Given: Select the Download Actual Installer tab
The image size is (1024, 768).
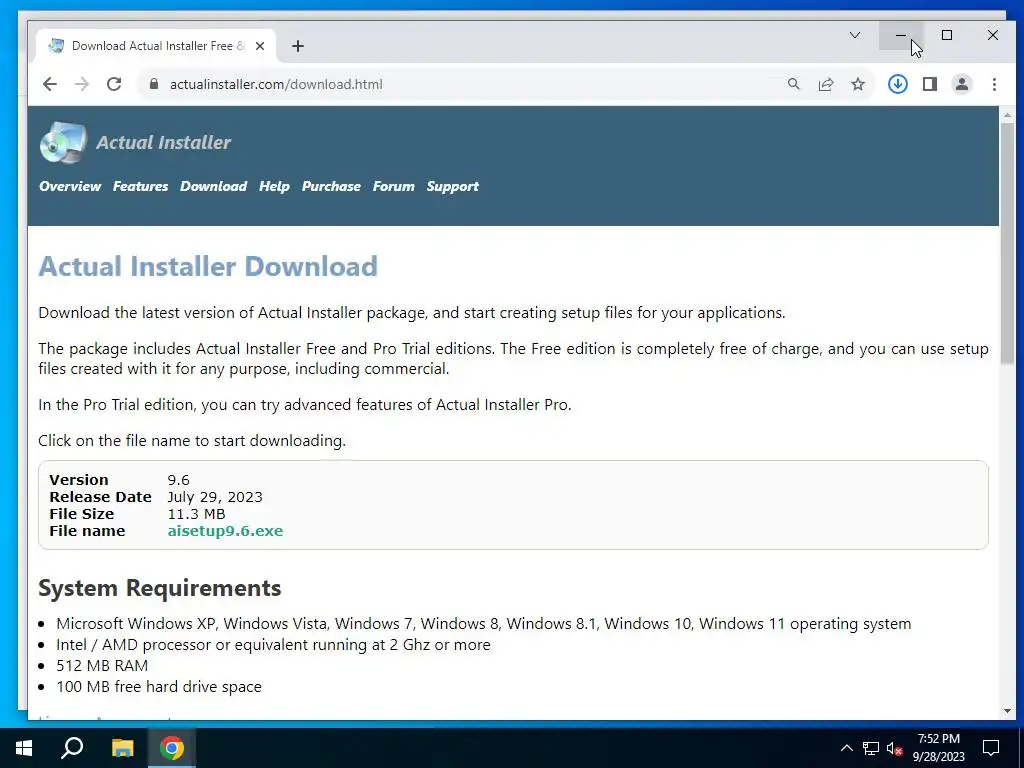Looking at the screenshot, I should (157, 46).
